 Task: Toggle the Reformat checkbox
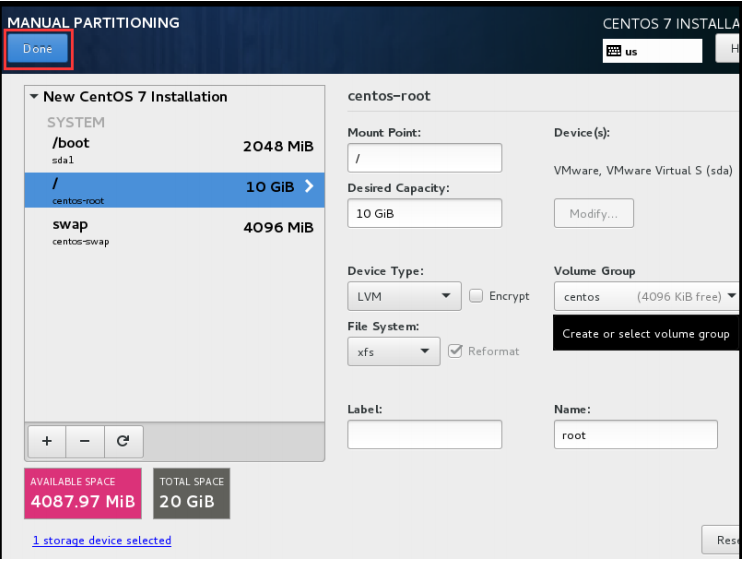455,351
